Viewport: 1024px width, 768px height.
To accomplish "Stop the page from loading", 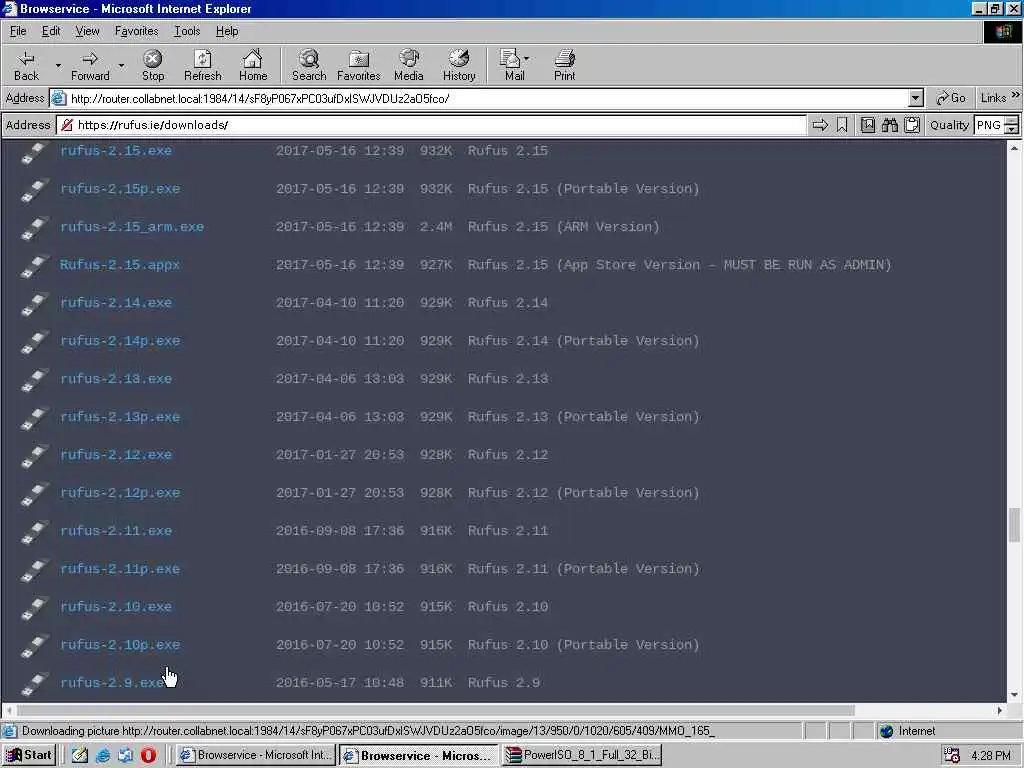I will (153, 65).
